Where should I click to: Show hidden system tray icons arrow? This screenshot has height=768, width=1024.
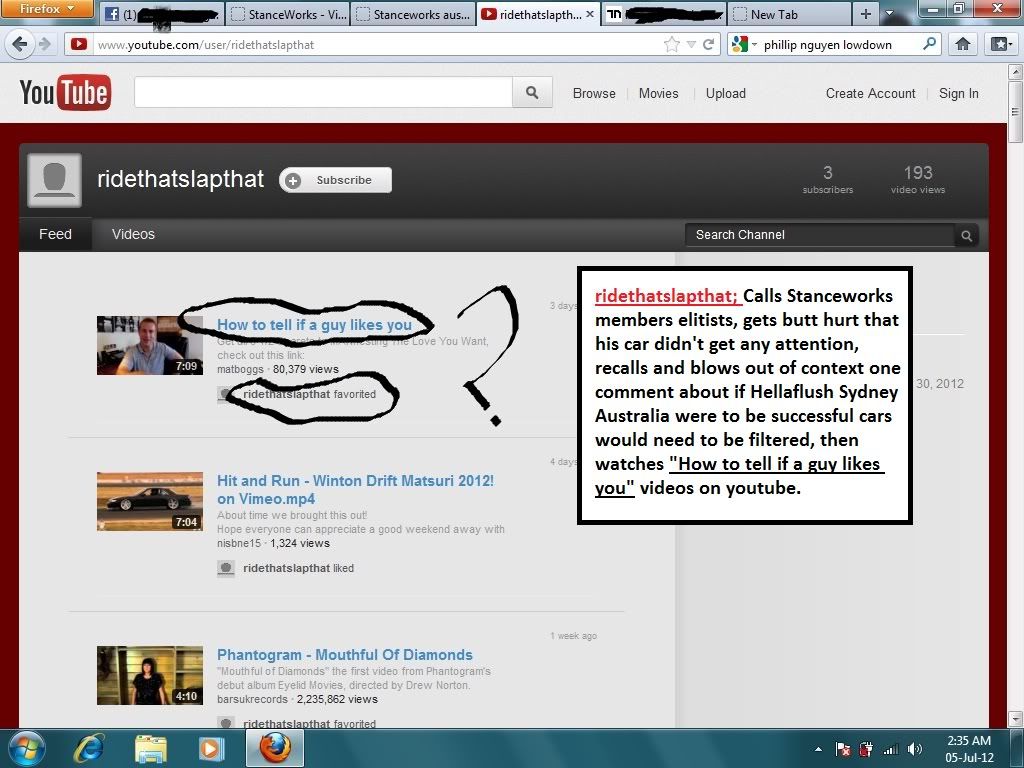(x=818, y=749)
